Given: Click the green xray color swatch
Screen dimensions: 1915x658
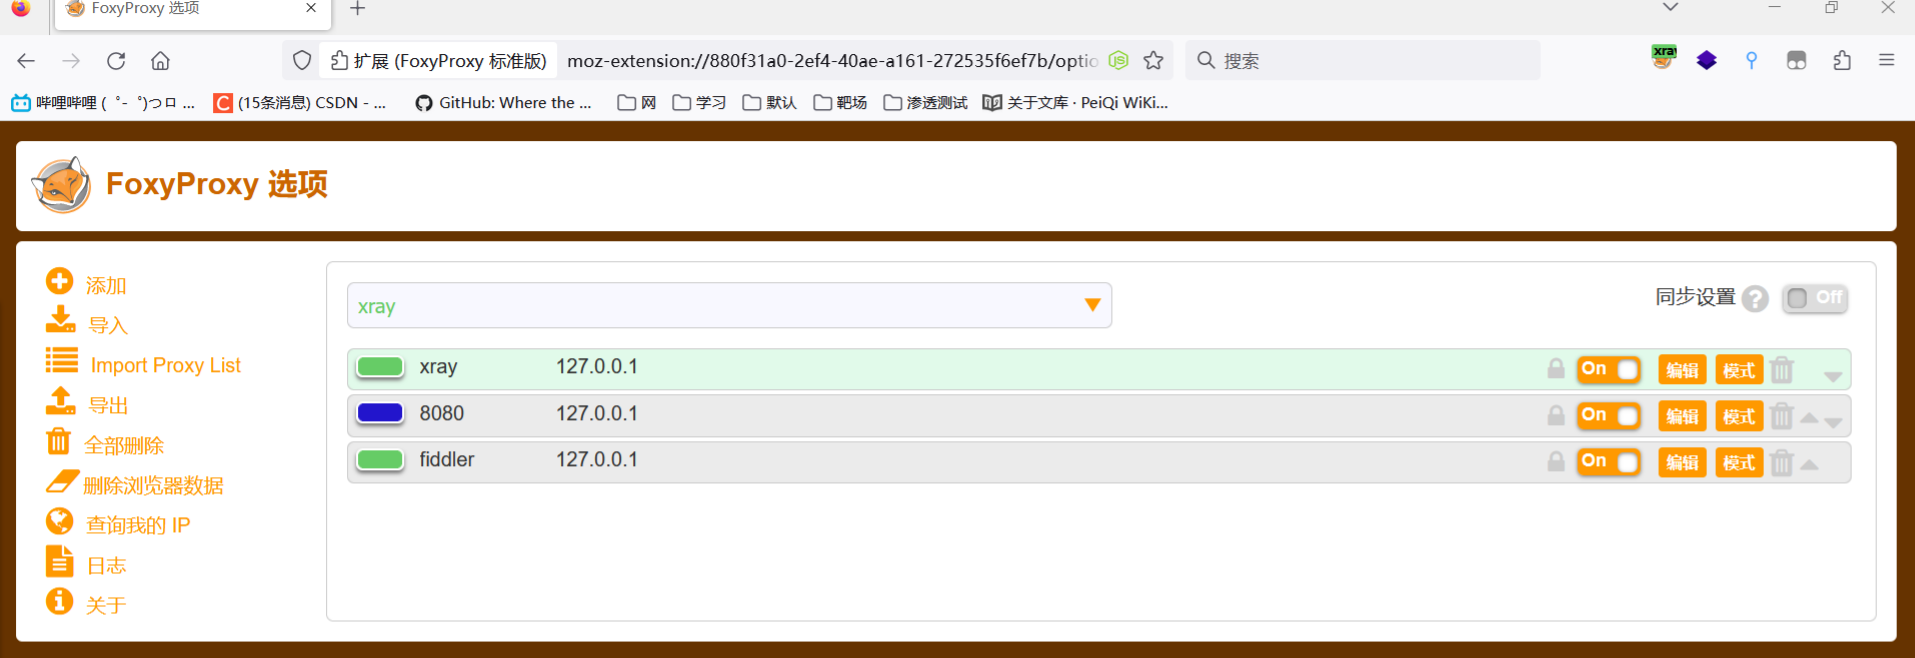Looking at the screenshot, I should click(x=380, y=367).
